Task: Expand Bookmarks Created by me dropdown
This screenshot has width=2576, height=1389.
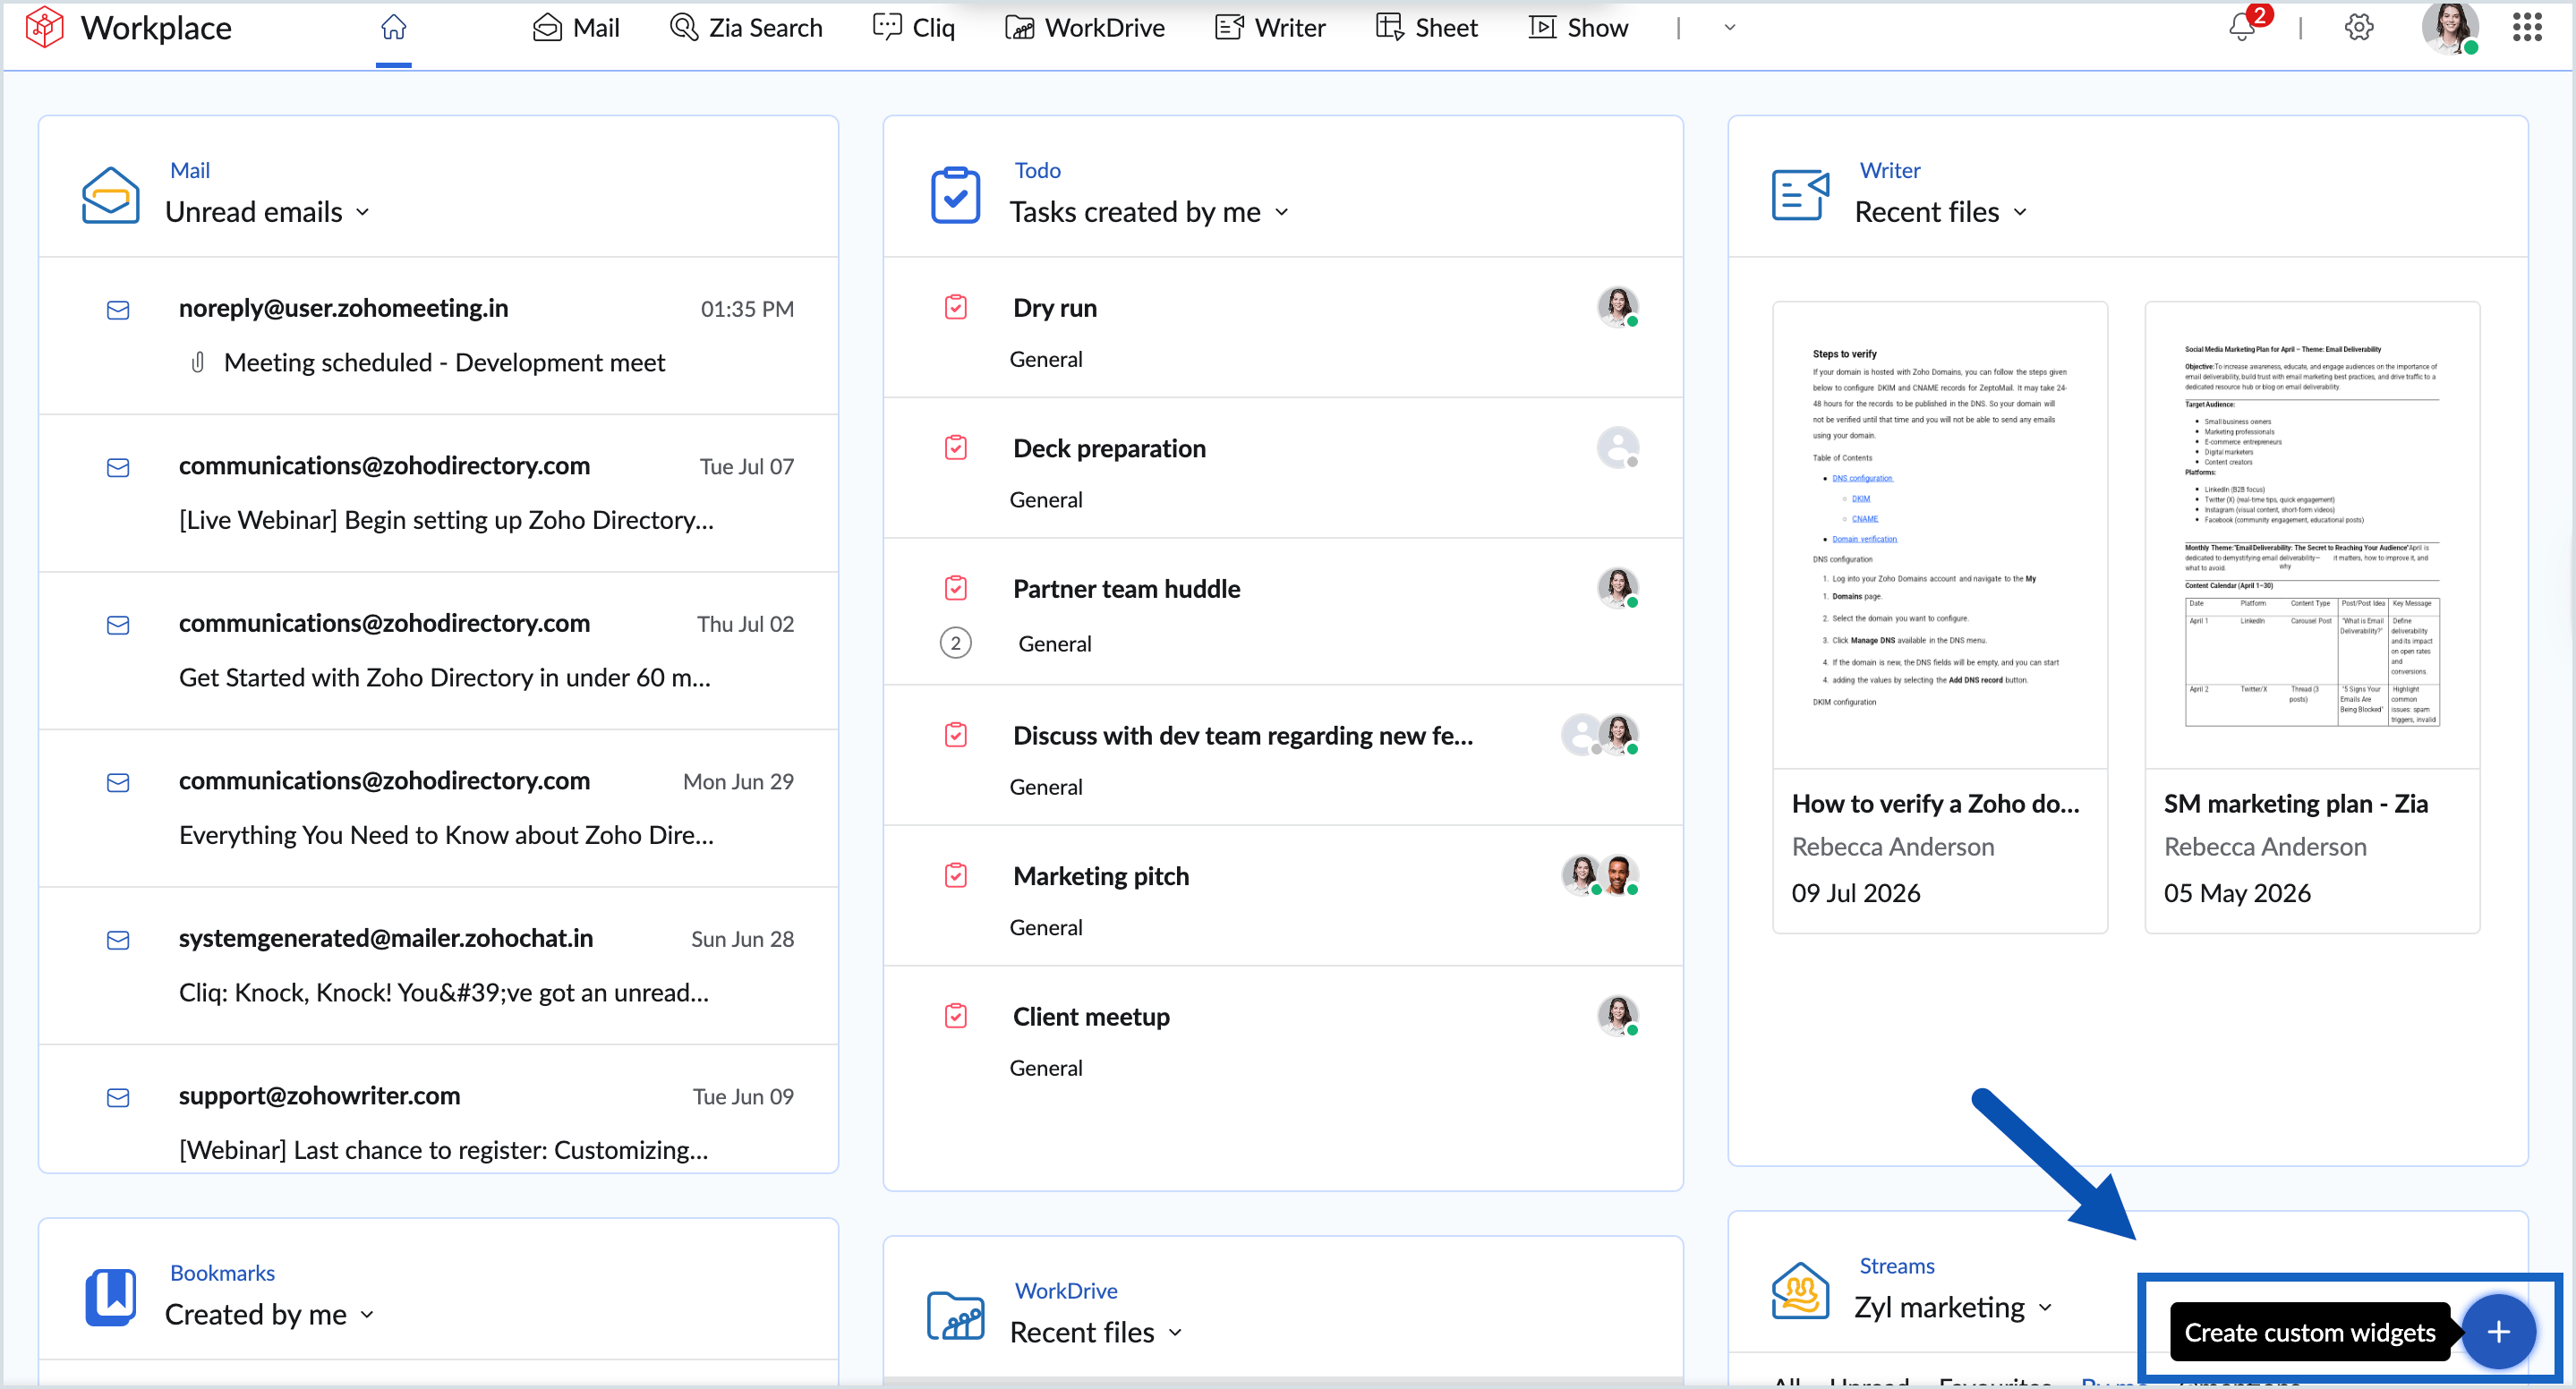Action: click(367, 1314)
